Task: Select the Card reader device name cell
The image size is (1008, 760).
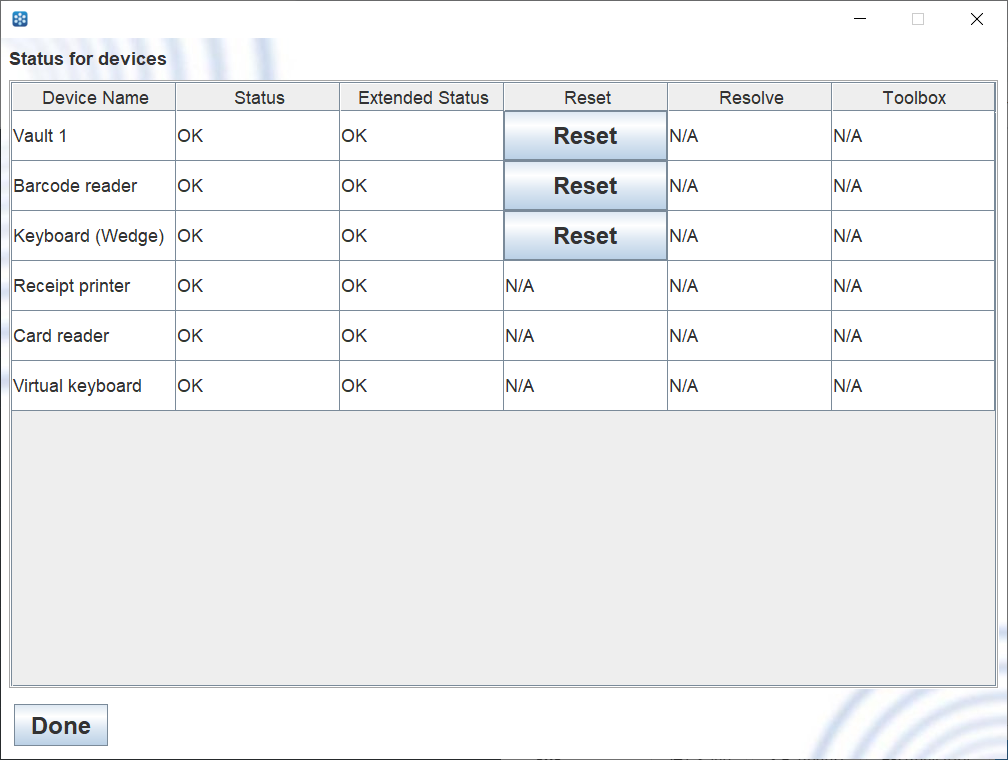Action: 62,336
